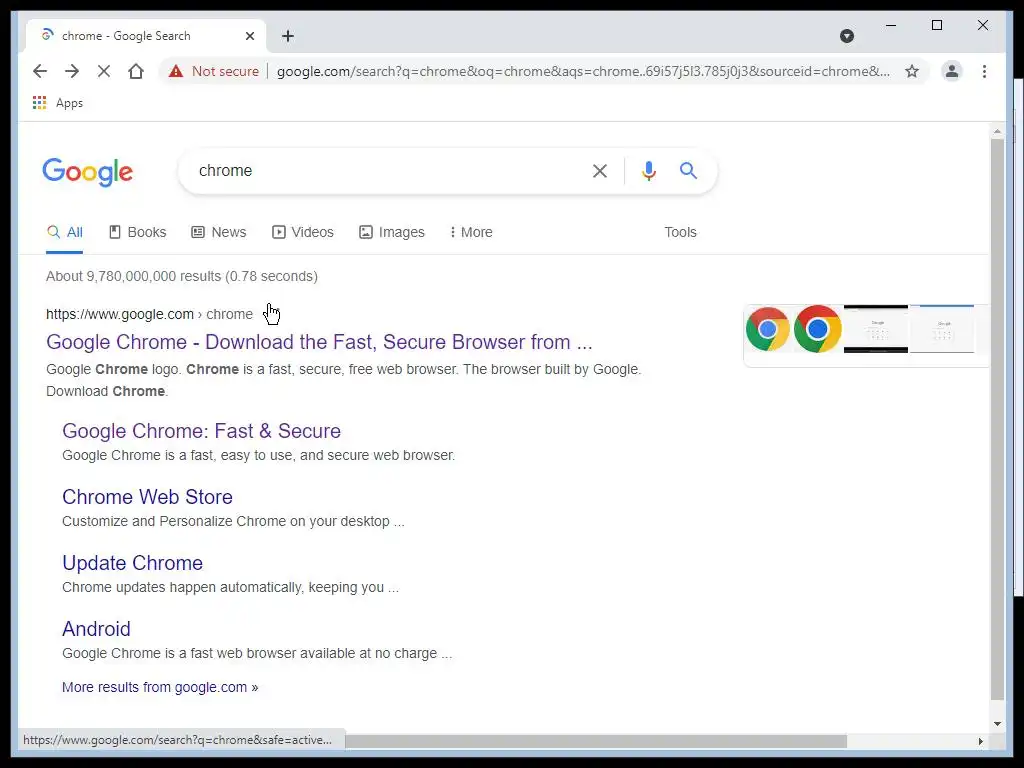Open the Chrome three-dot menu
The height and width of the screenshot is (768, 1024).
click(984, 71)
